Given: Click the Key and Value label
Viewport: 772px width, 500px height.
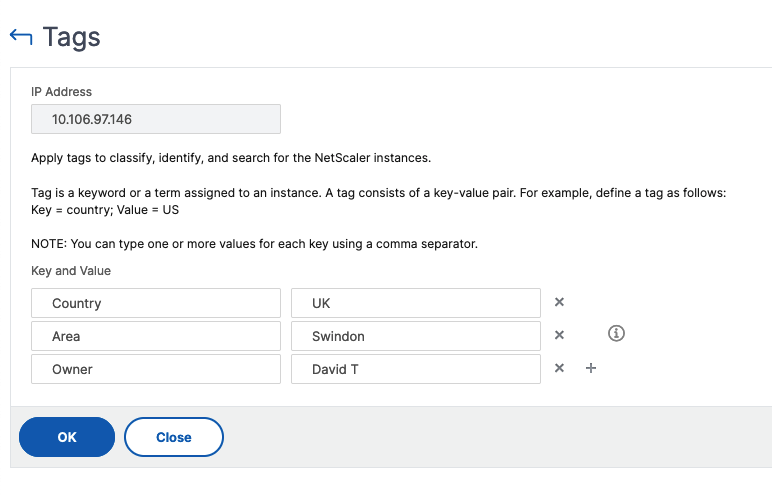Looking at the screenshot, I should (x=71, y=271).
